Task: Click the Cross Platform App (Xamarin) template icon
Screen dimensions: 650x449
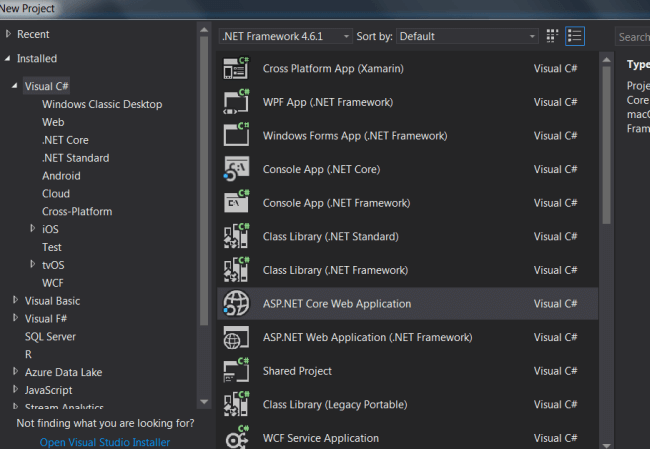Action: coord(236,68)
